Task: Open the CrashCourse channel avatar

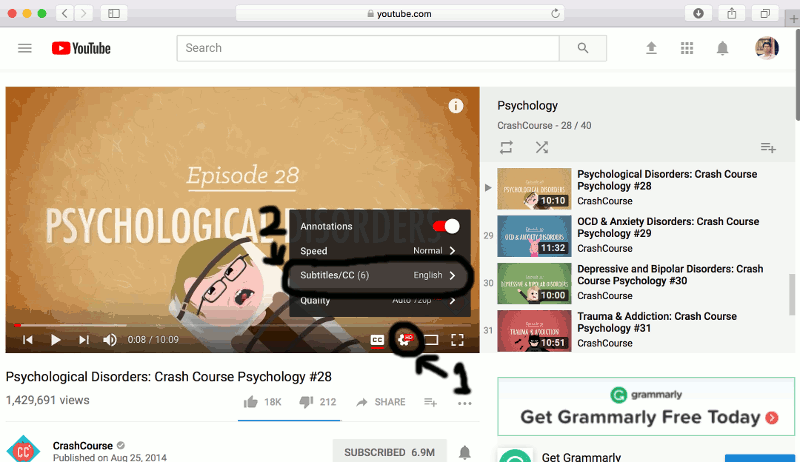Action: click(x=23, y=449)
